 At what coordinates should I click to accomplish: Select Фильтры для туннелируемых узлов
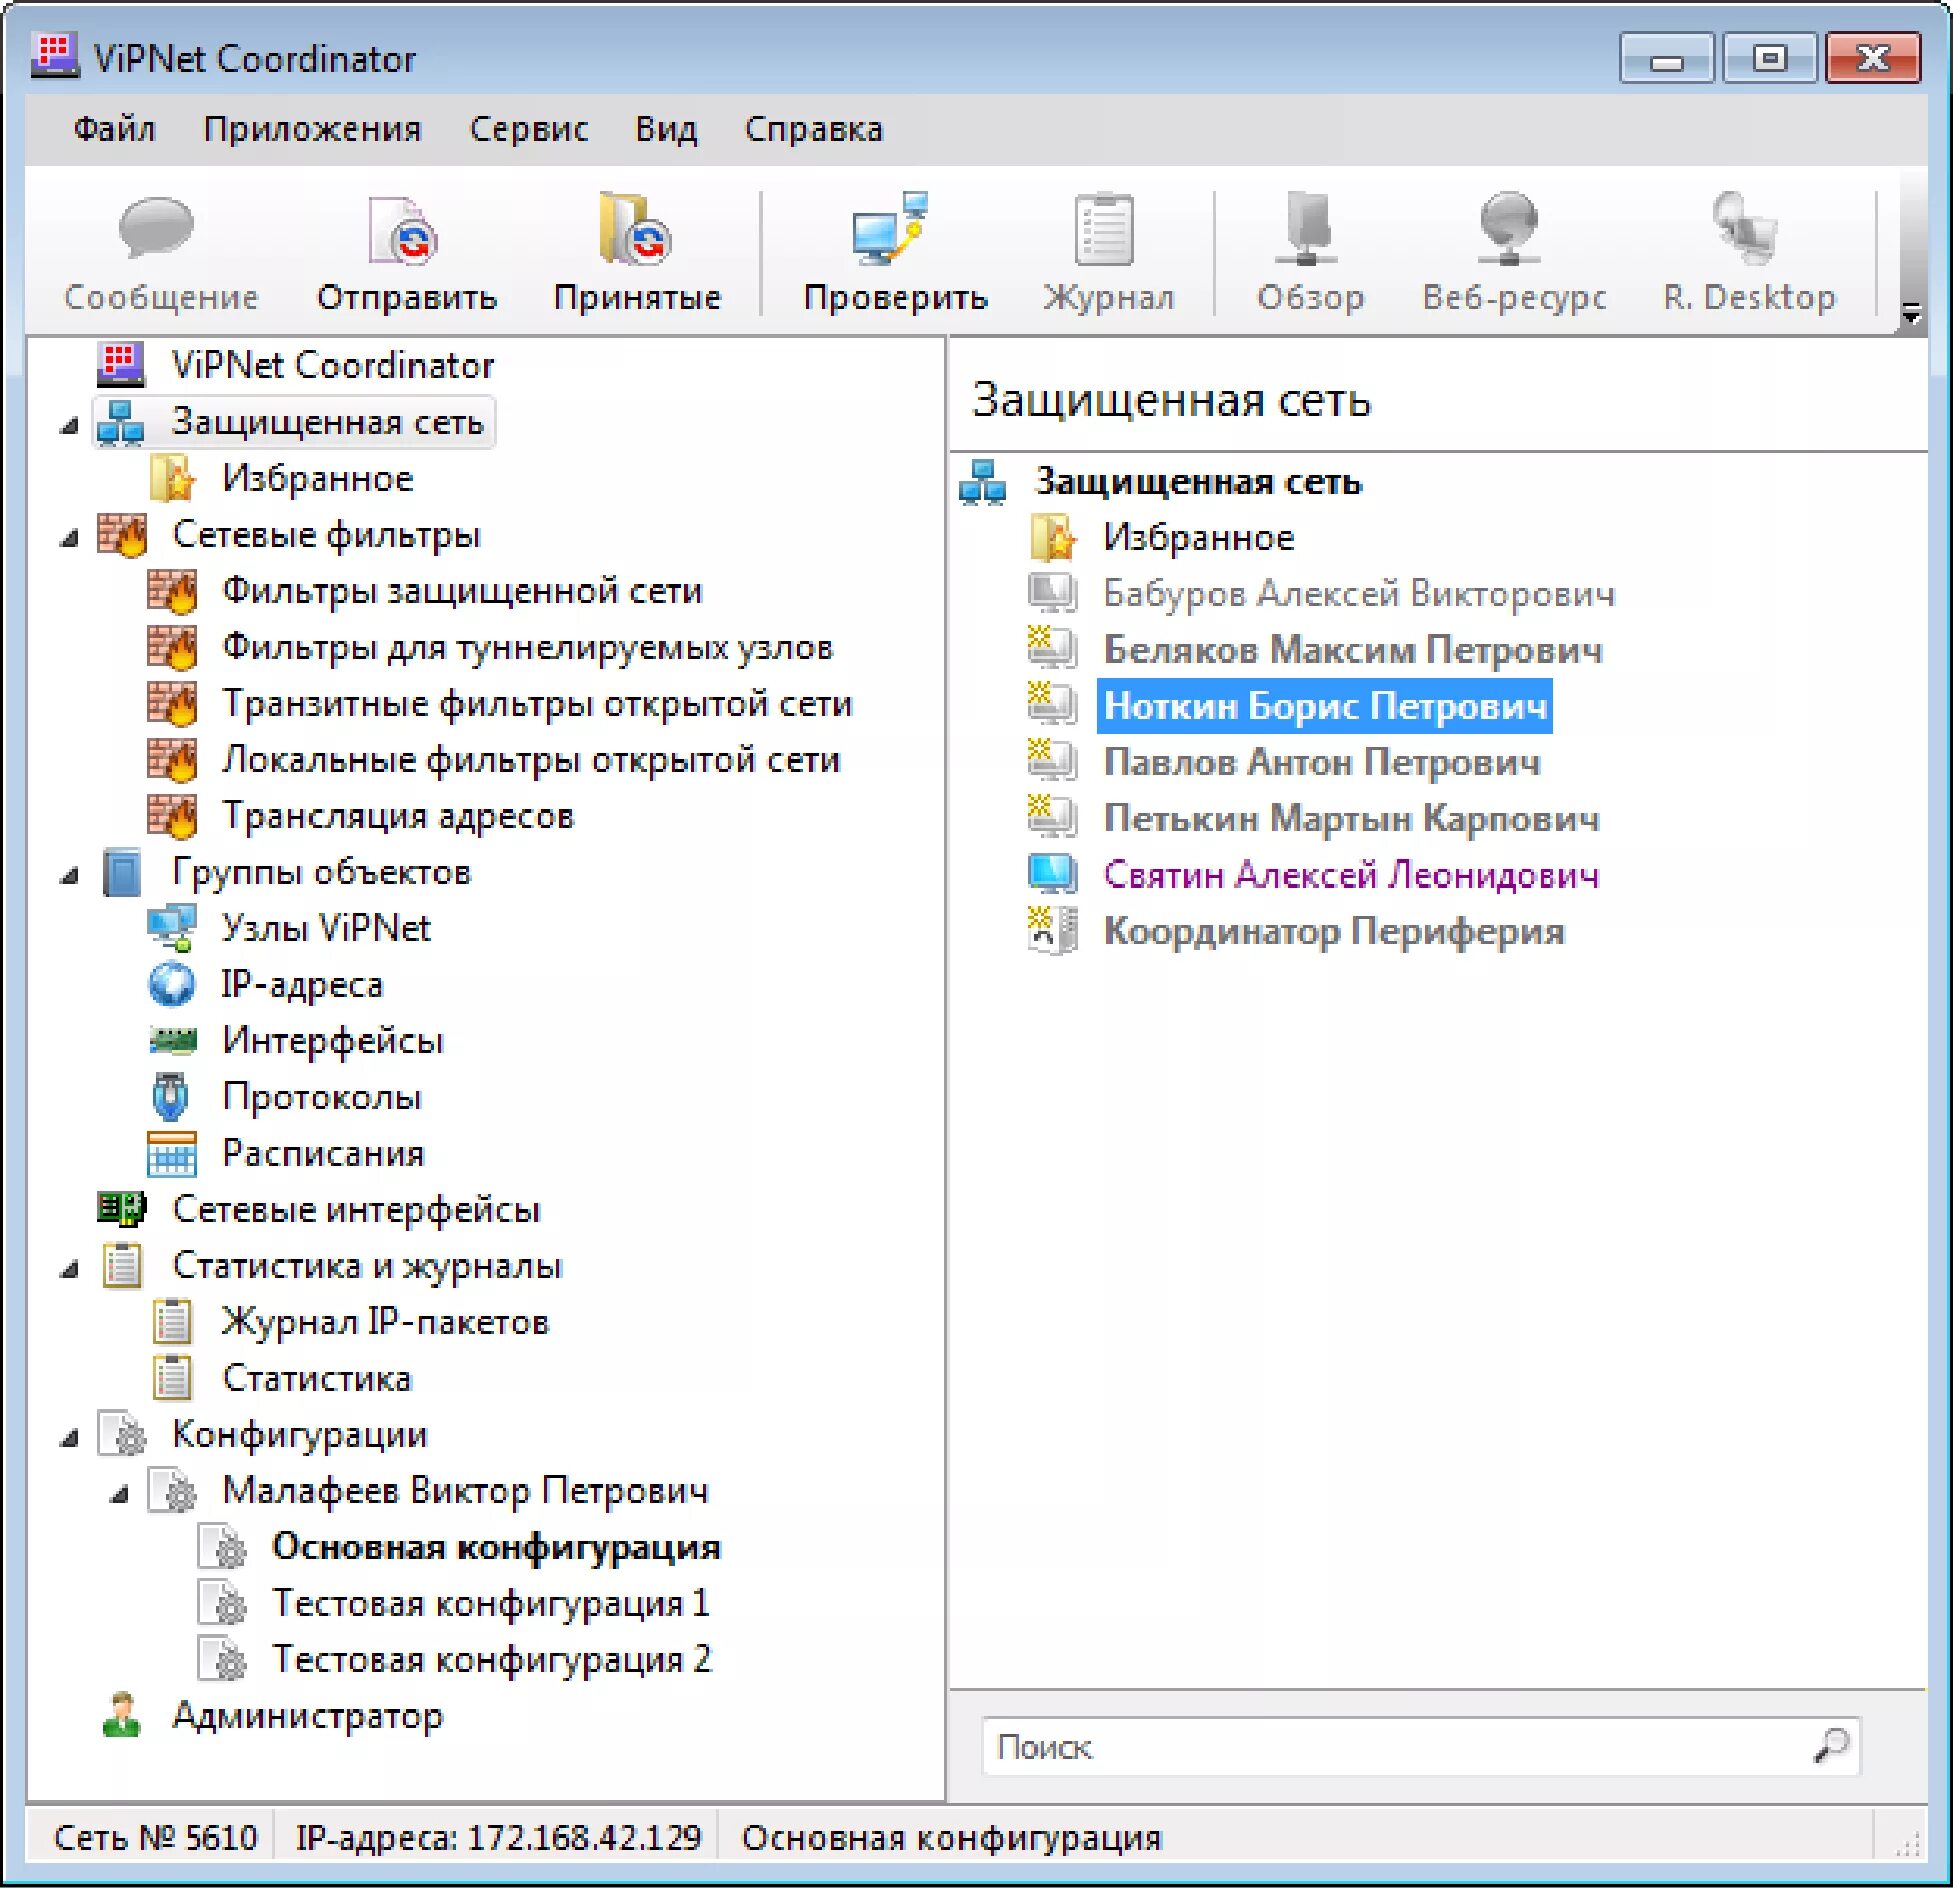tap(527, 647)
